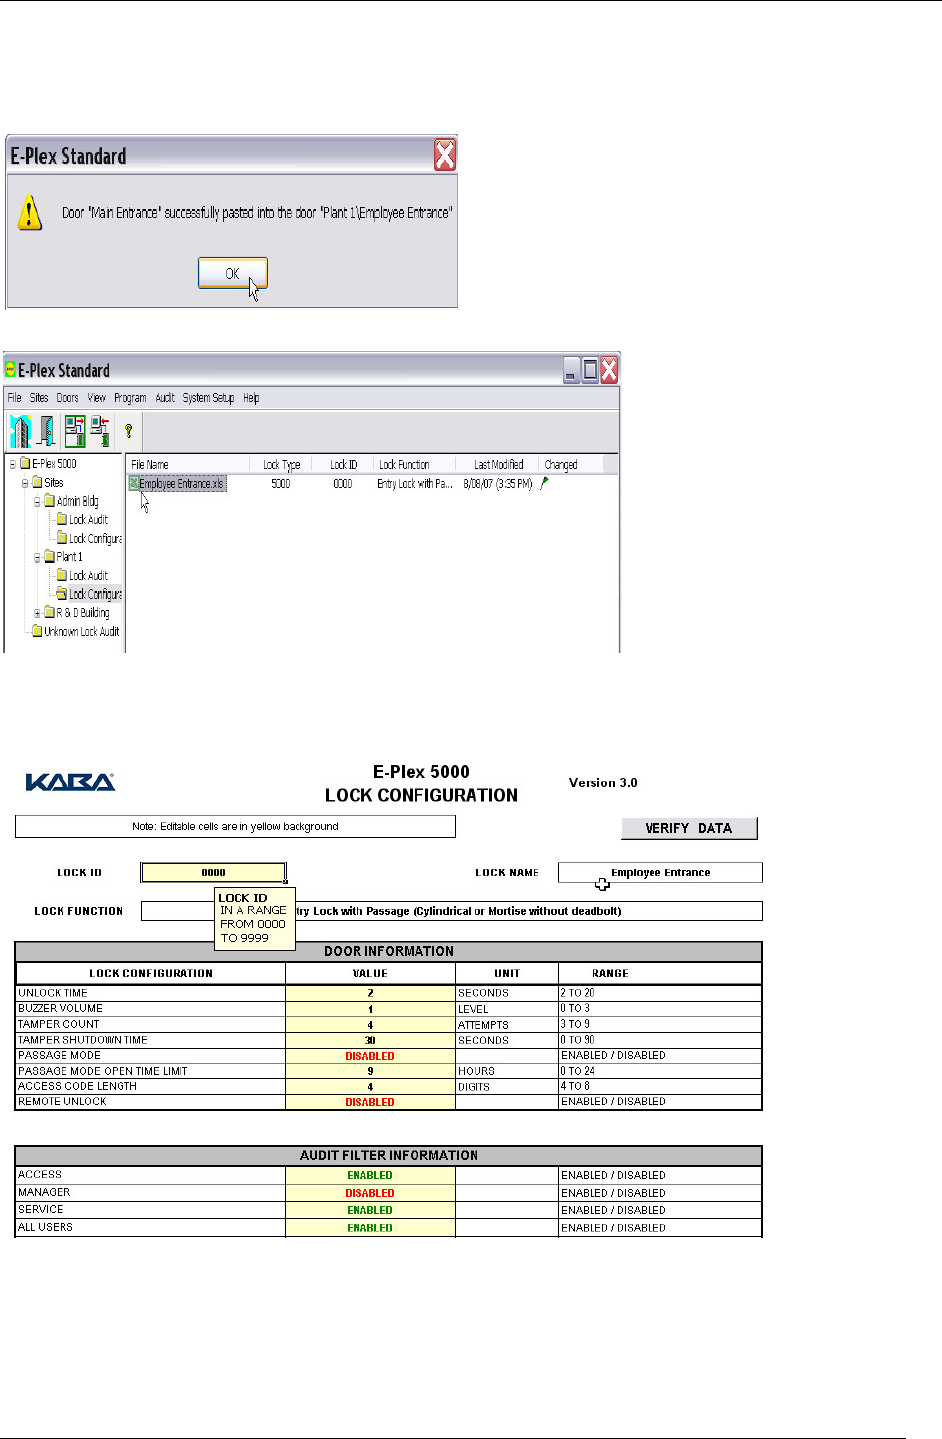Click the yellow key help toolbar icon

[x=128, y=432]
